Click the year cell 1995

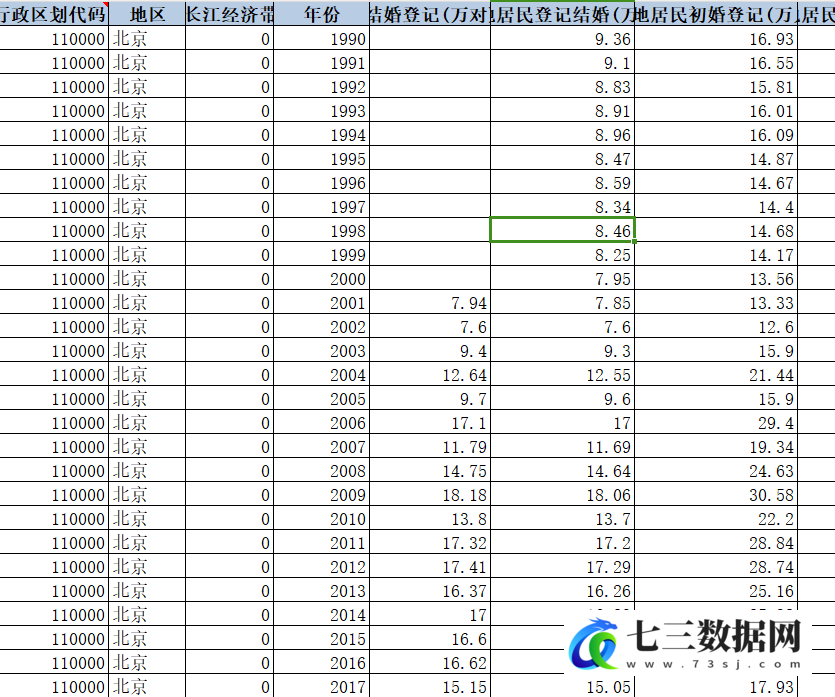[x=322, y=158]
